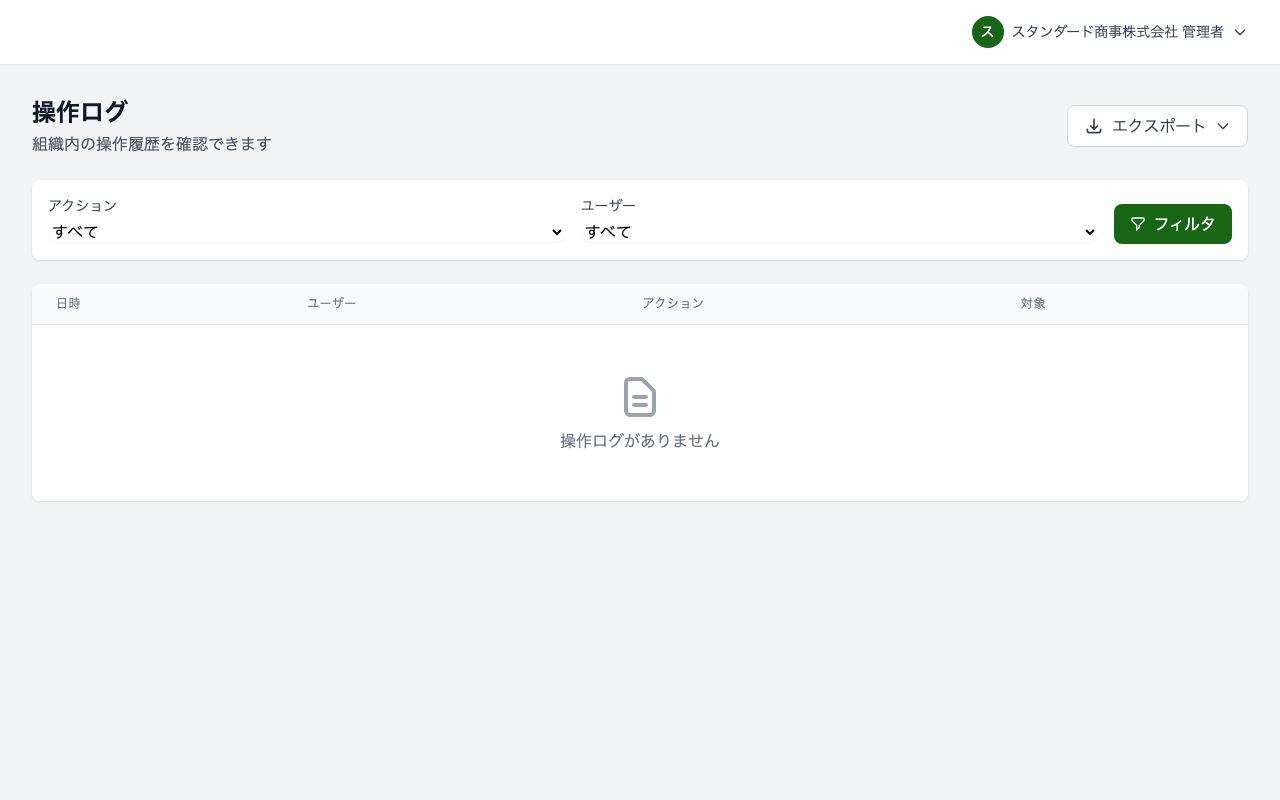1280x800 pixels.
Task: Open the エクスポート format dropdown arrow
Action: [1223, 126]
